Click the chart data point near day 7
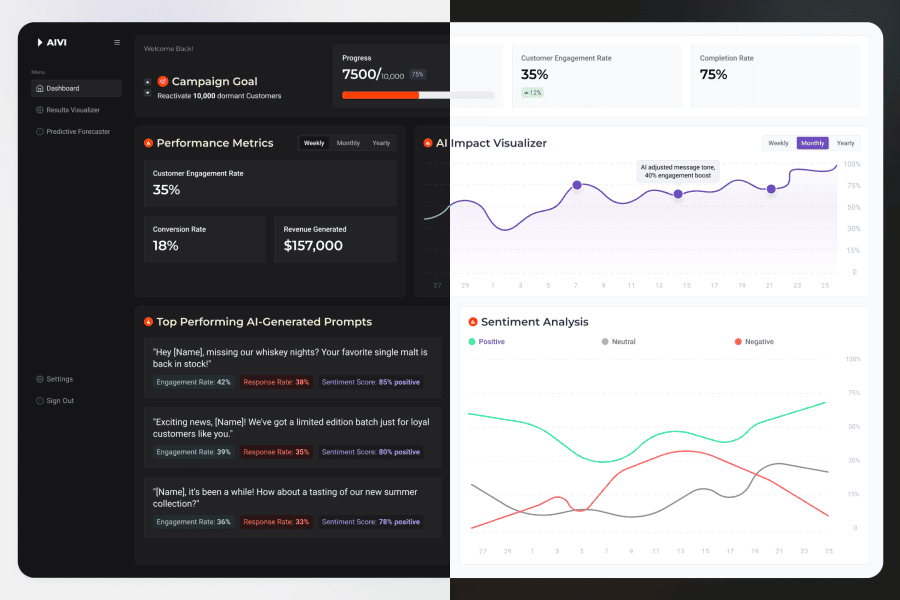900x600 pixels. coord(577,185)
